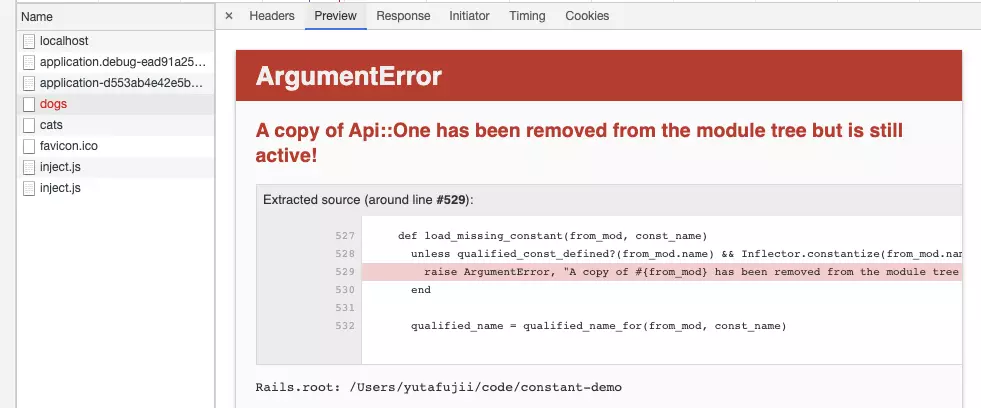
Task: Close the request details panel
Action: click(228, 16)
